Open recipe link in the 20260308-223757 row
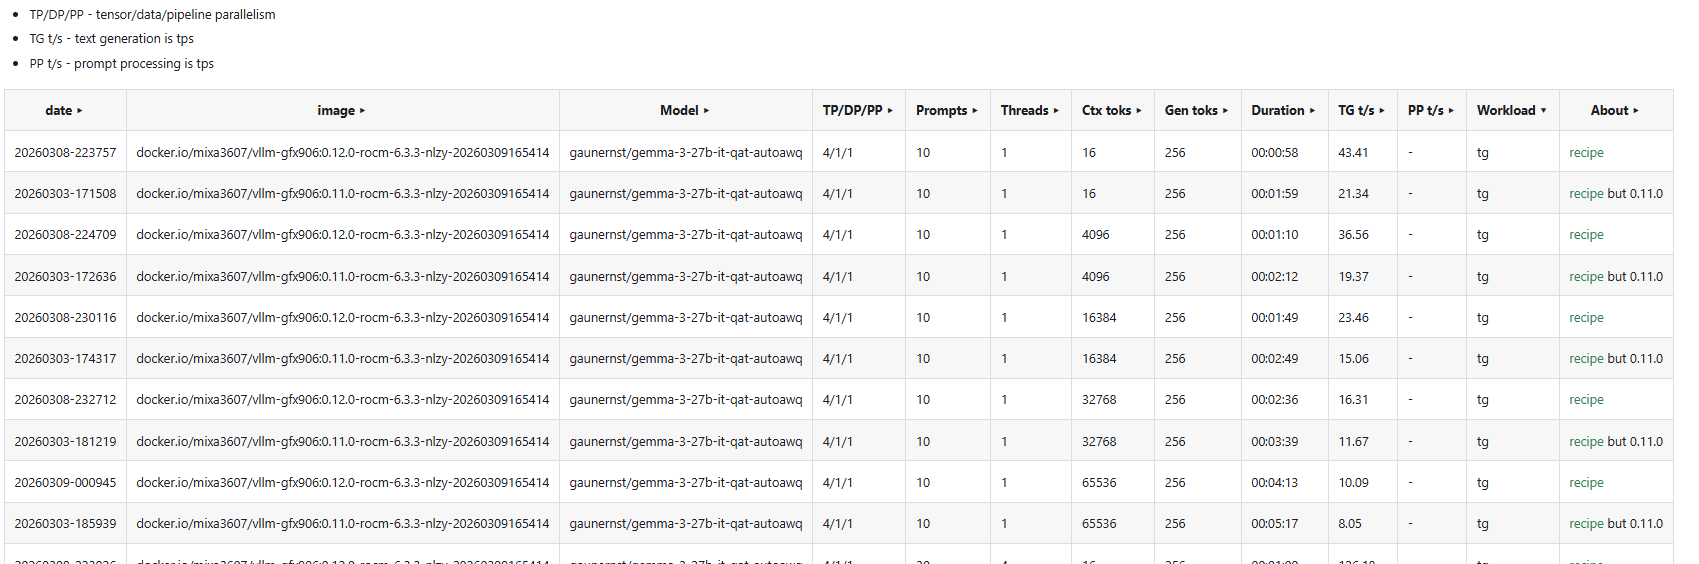1699x564 pixels. (x=1586, y=153)
